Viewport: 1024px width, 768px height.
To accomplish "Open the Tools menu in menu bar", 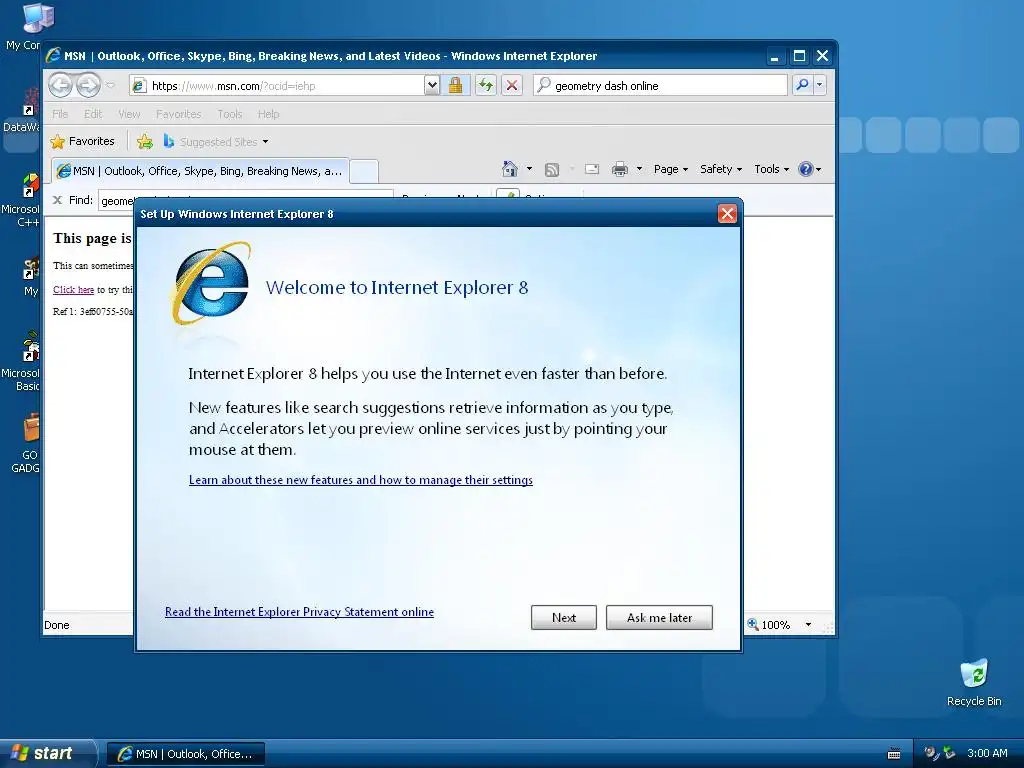I will (230, 114).
